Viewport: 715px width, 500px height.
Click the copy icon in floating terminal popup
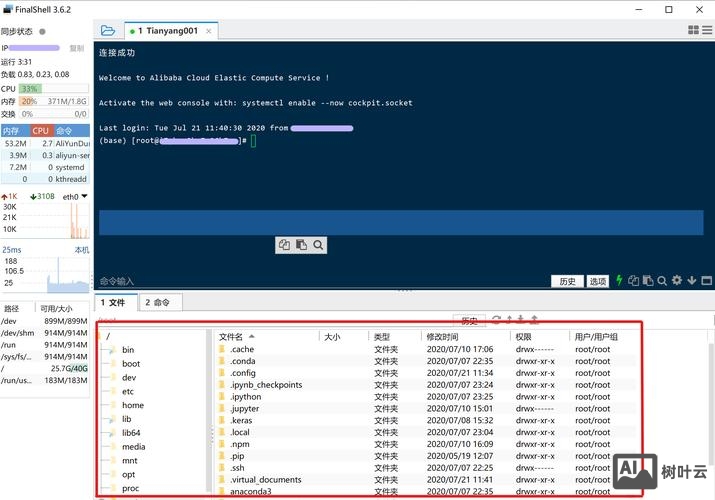coord(285,245)
